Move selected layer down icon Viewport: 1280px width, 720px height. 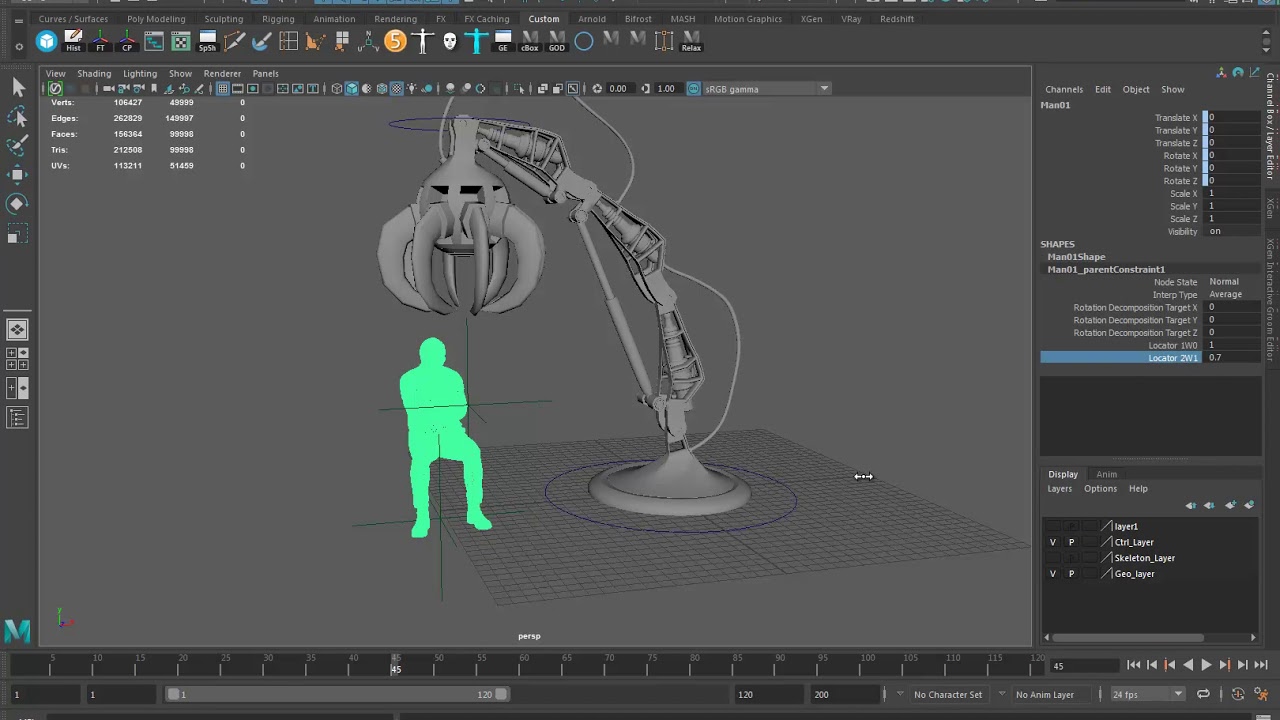pos(1210,505)
